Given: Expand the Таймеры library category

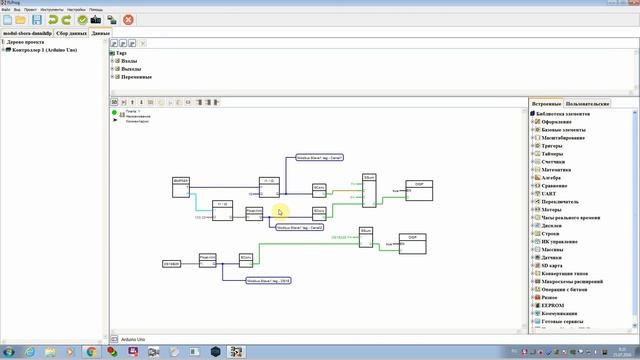Looking at the screenshot, I should coord(532,154).
